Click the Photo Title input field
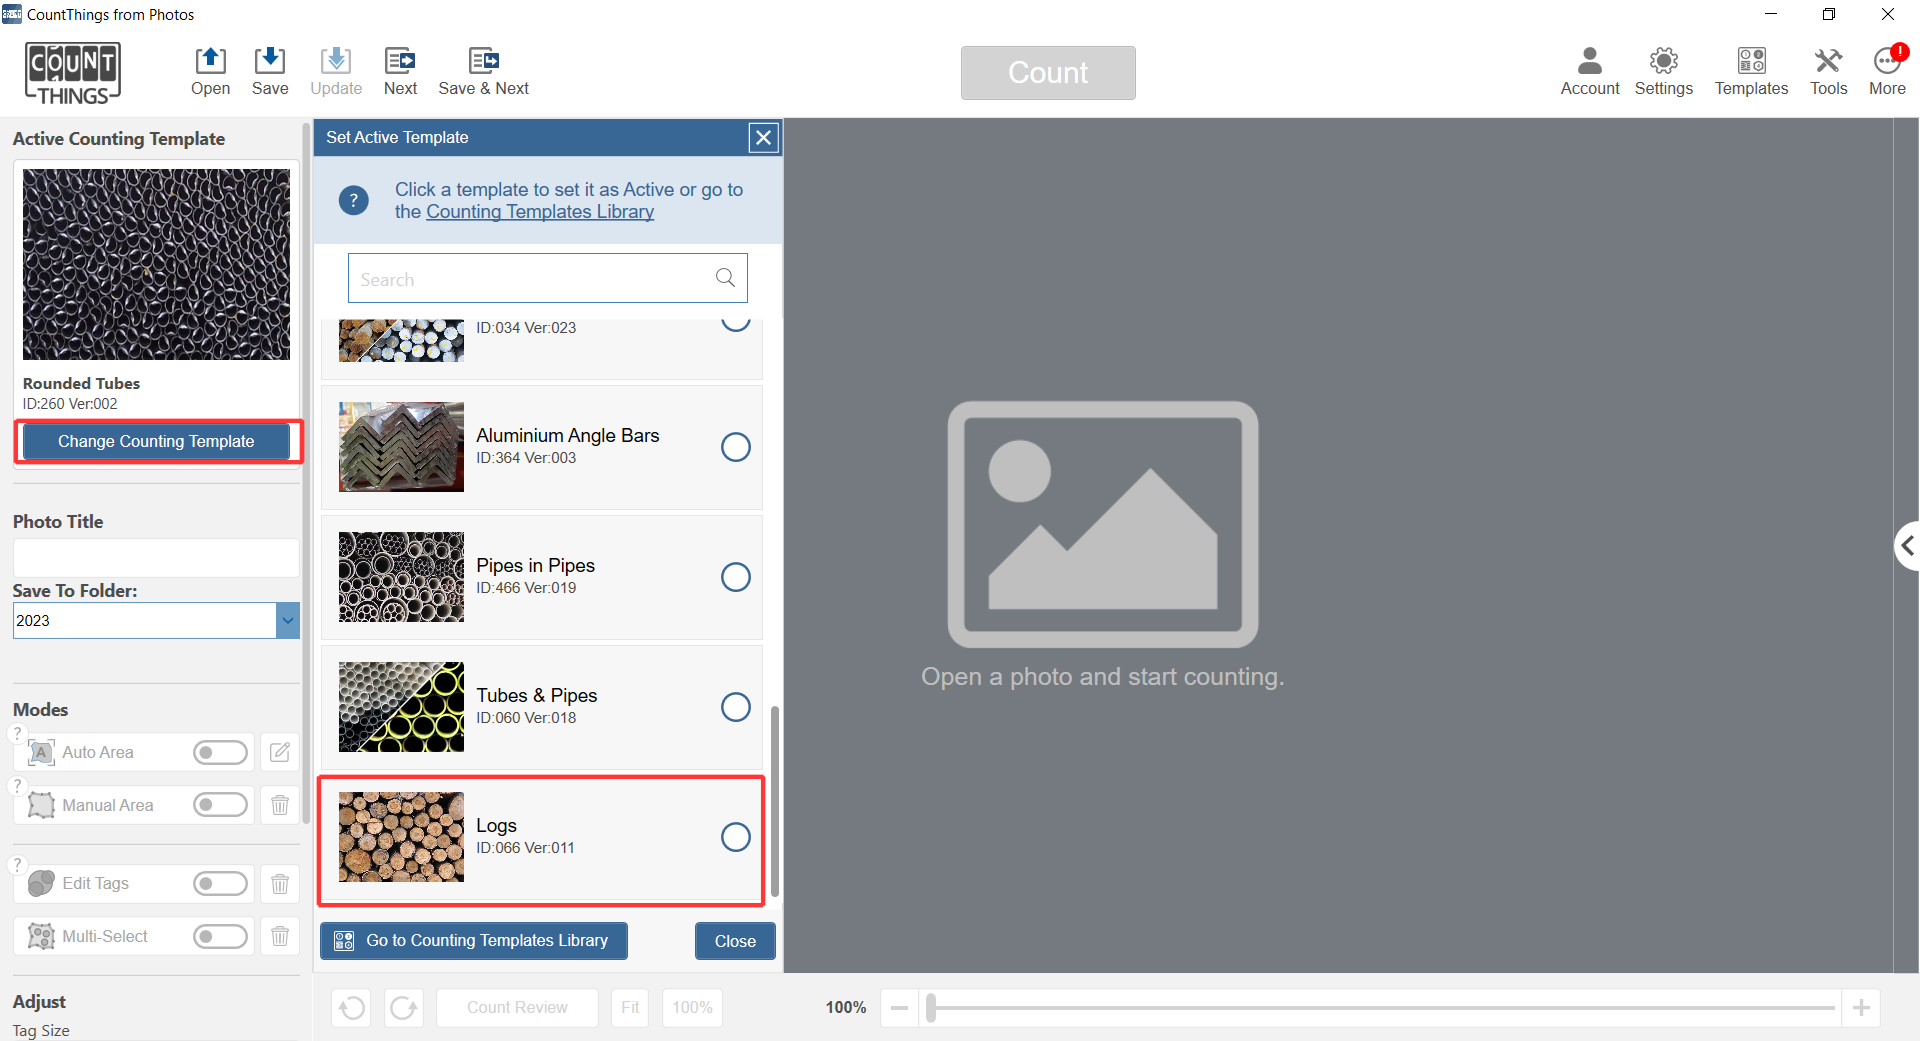Image resolution: width=1920 pixels, height=1041 pixels. (156, 558)
